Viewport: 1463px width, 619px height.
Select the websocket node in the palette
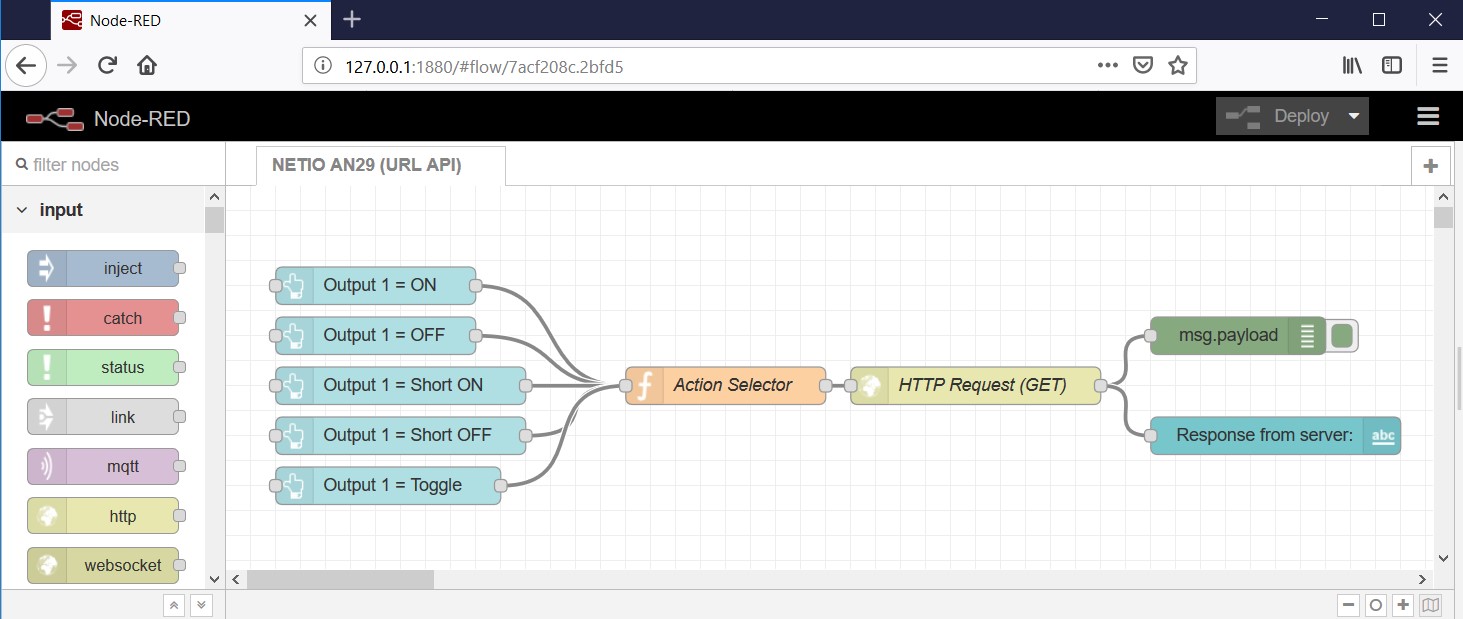pos(104,565)
